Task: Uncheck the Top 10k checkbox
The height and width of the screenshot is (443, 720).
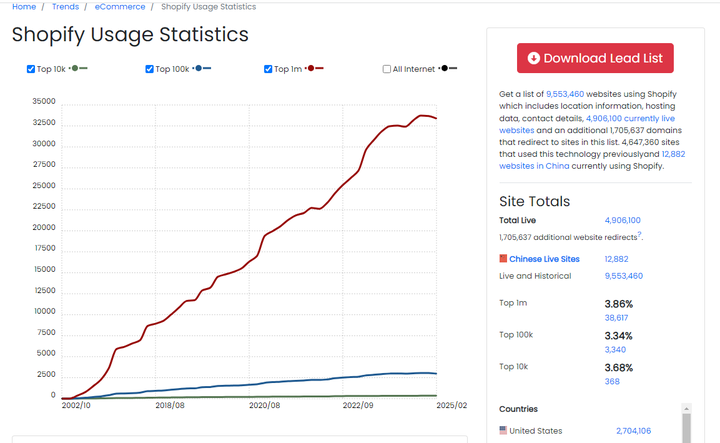Action: [x=31, y=69]
